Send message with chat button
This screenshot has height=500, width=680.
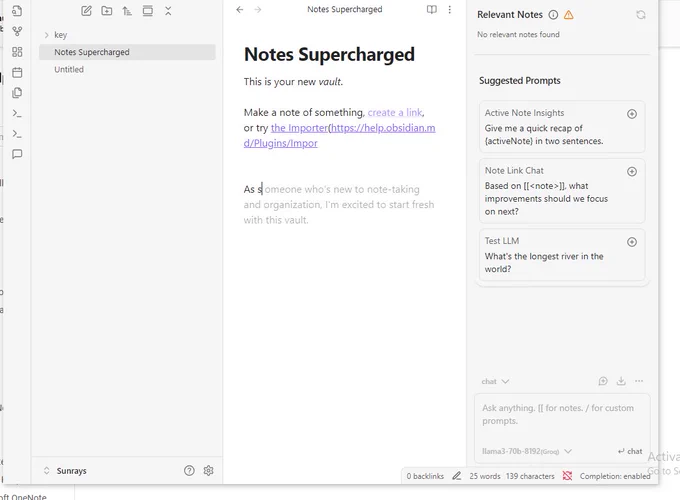[x=630, y=451]
